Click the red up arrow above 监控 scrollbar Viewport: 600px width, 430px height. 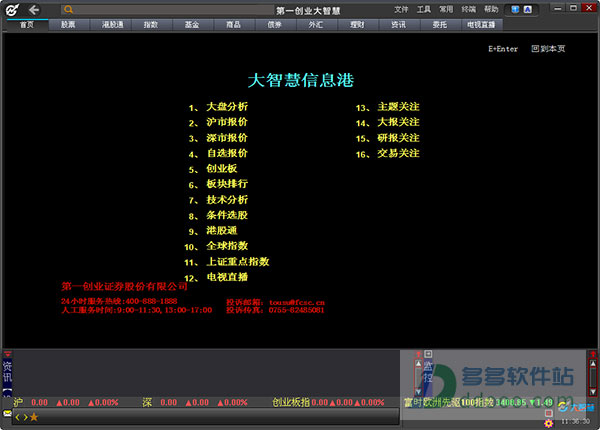click(x=419, y=354)
